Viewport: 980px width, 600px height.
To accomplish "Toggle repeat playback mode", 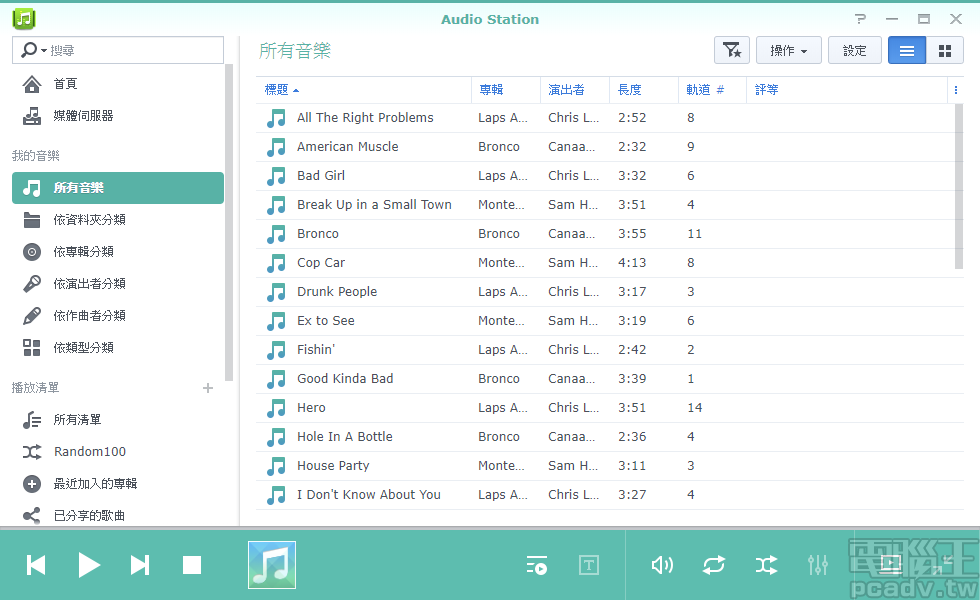I will click(x=713, y=565).
